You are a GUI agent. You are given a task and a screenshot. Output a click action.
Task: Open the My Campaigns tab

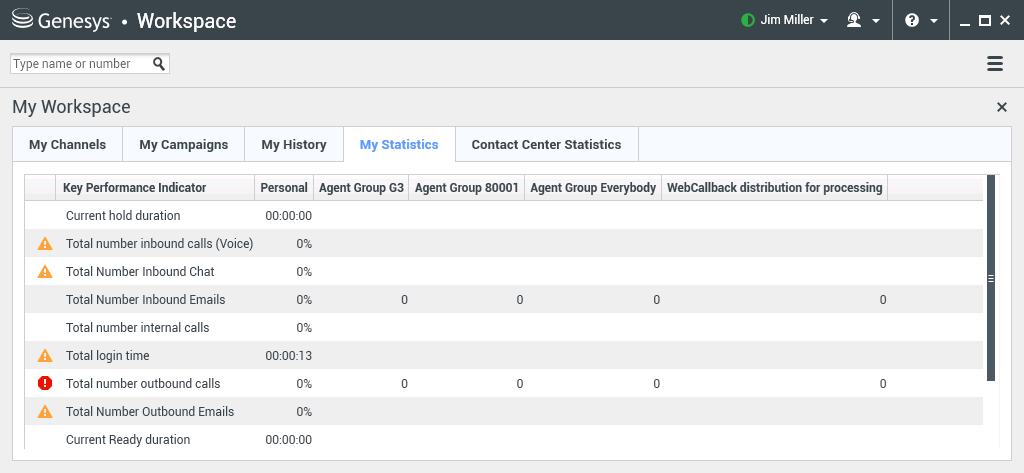coord(183,145)
